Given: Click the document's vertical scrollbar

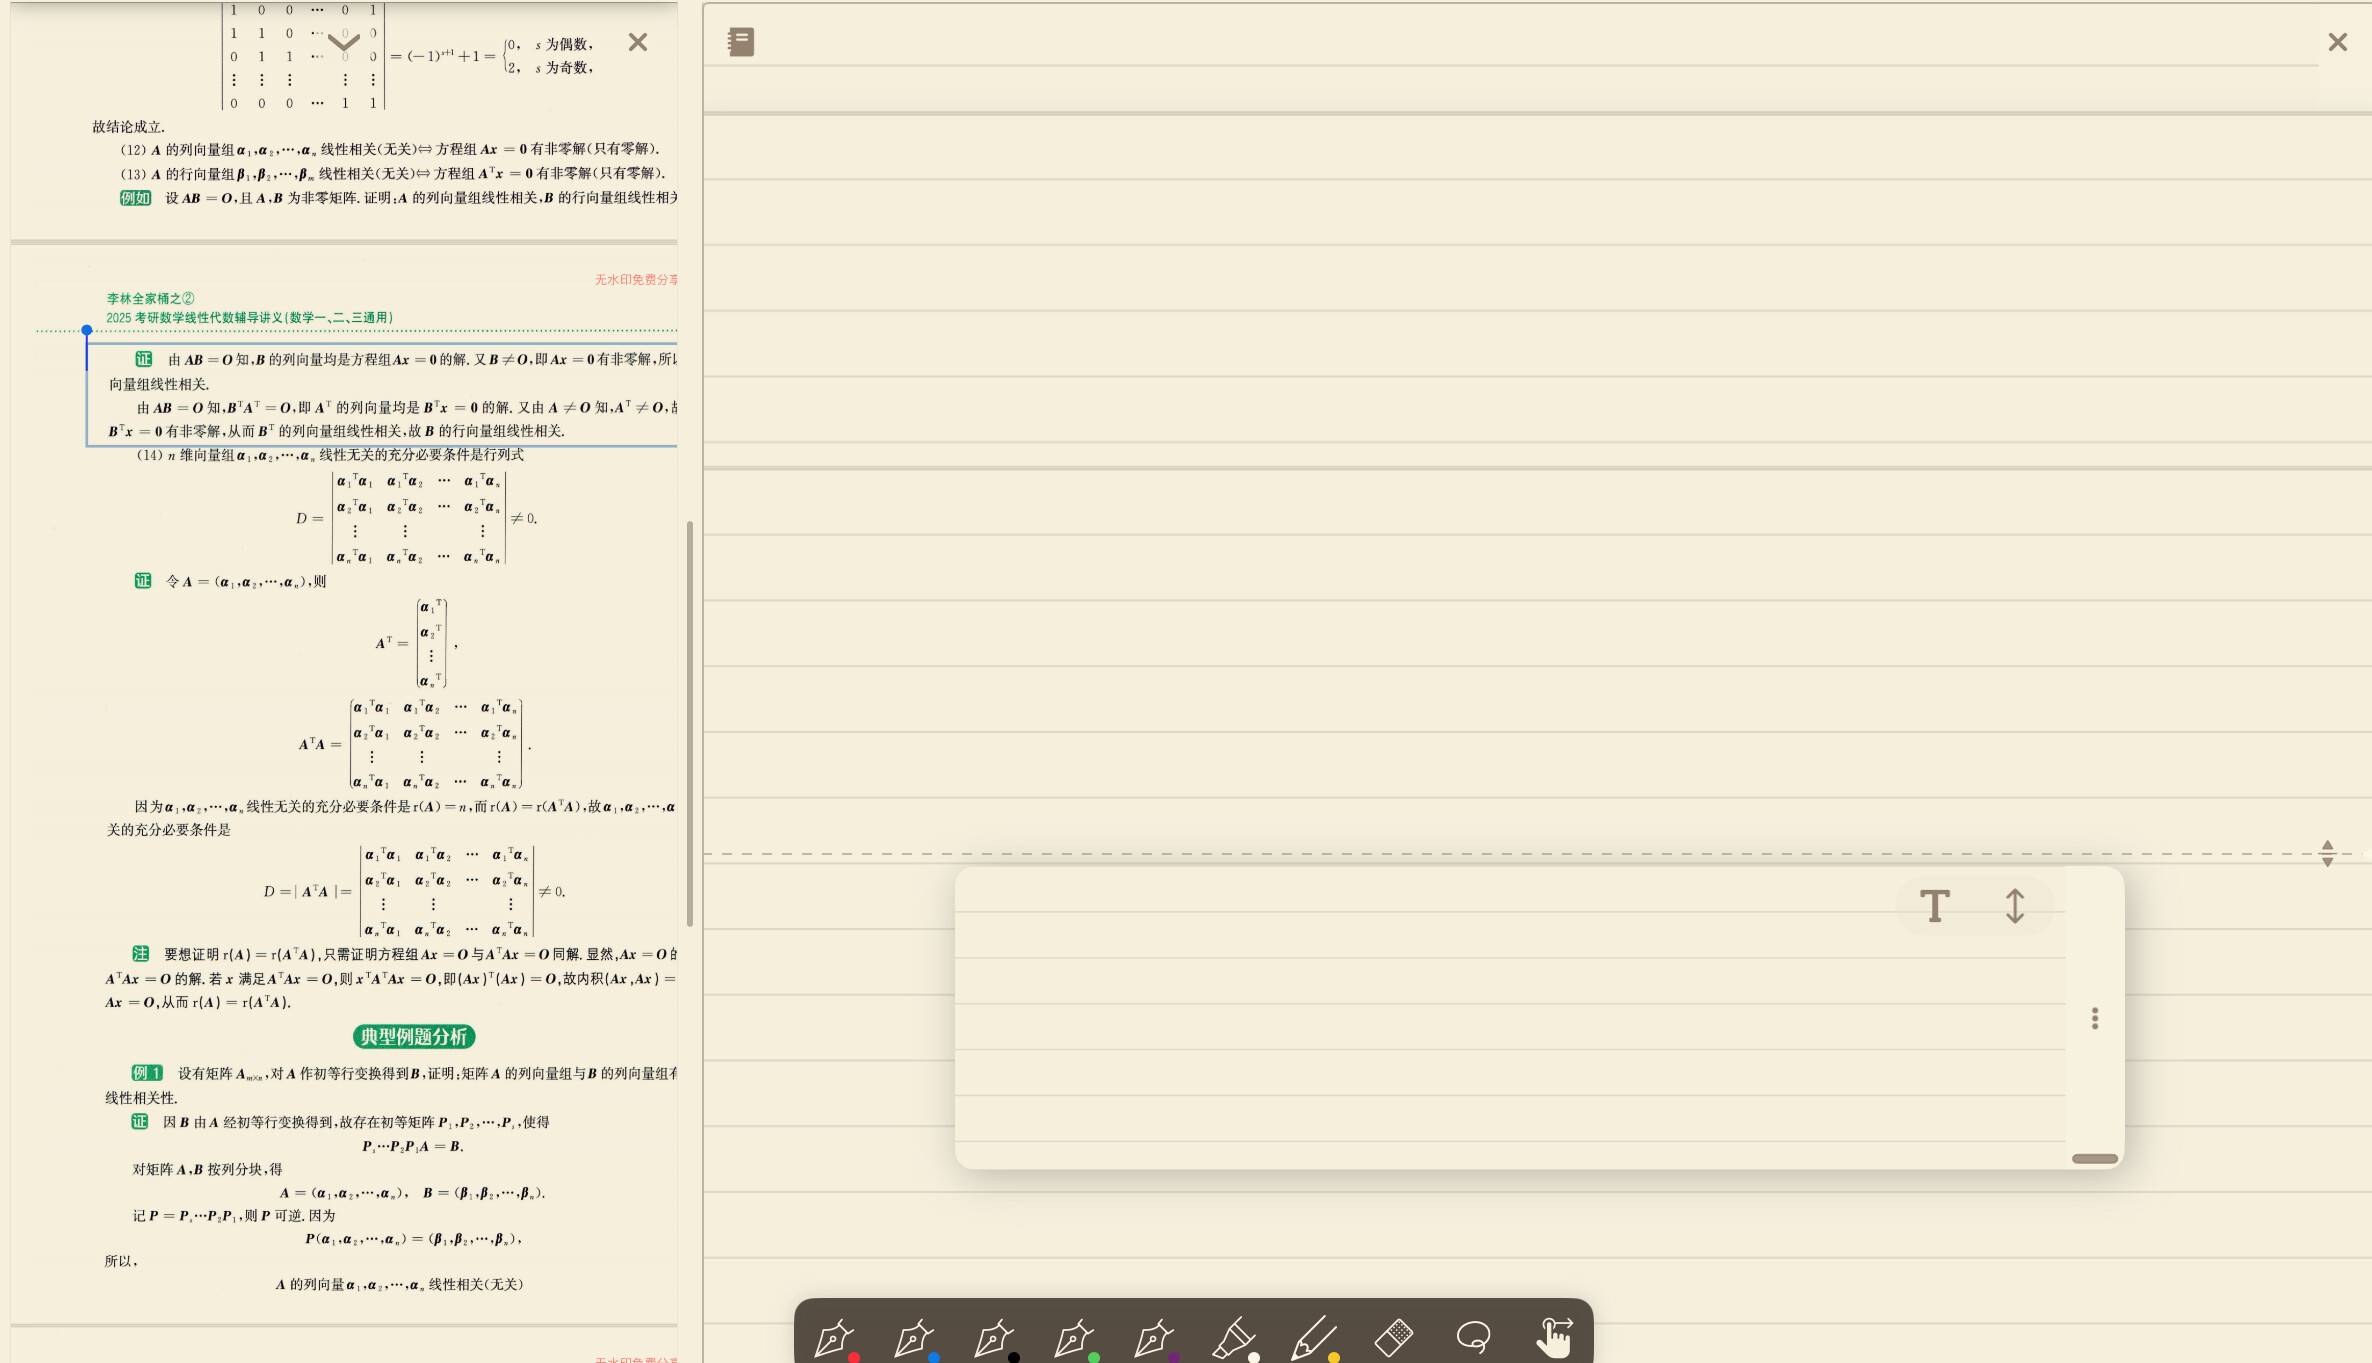Looking at the screenshot, I should [690, 724].
